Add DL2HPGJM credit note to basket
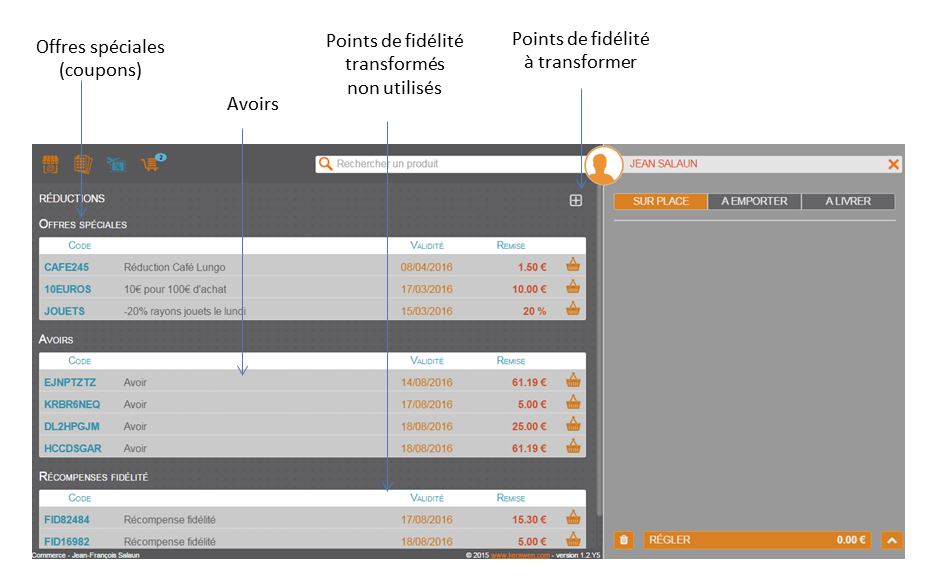The height and width of the screenshot is (585, 941). [573, 424]
